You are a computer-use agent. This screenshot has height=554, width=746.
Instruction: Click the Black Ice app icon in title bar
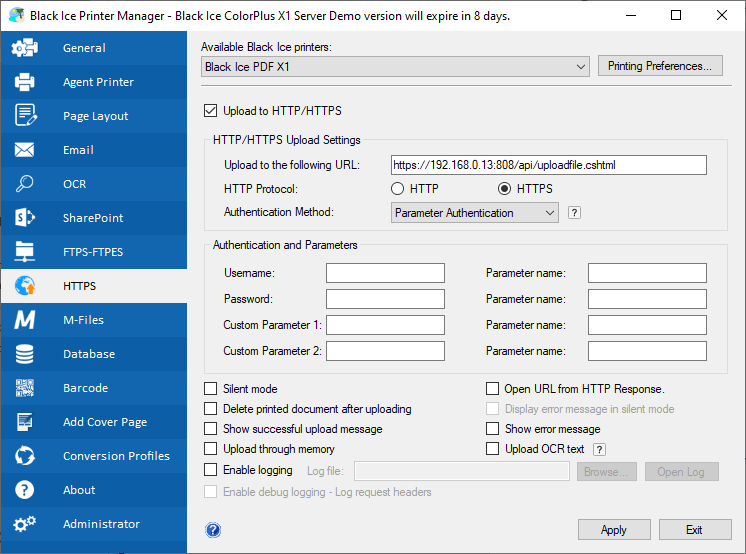point(17,15)
